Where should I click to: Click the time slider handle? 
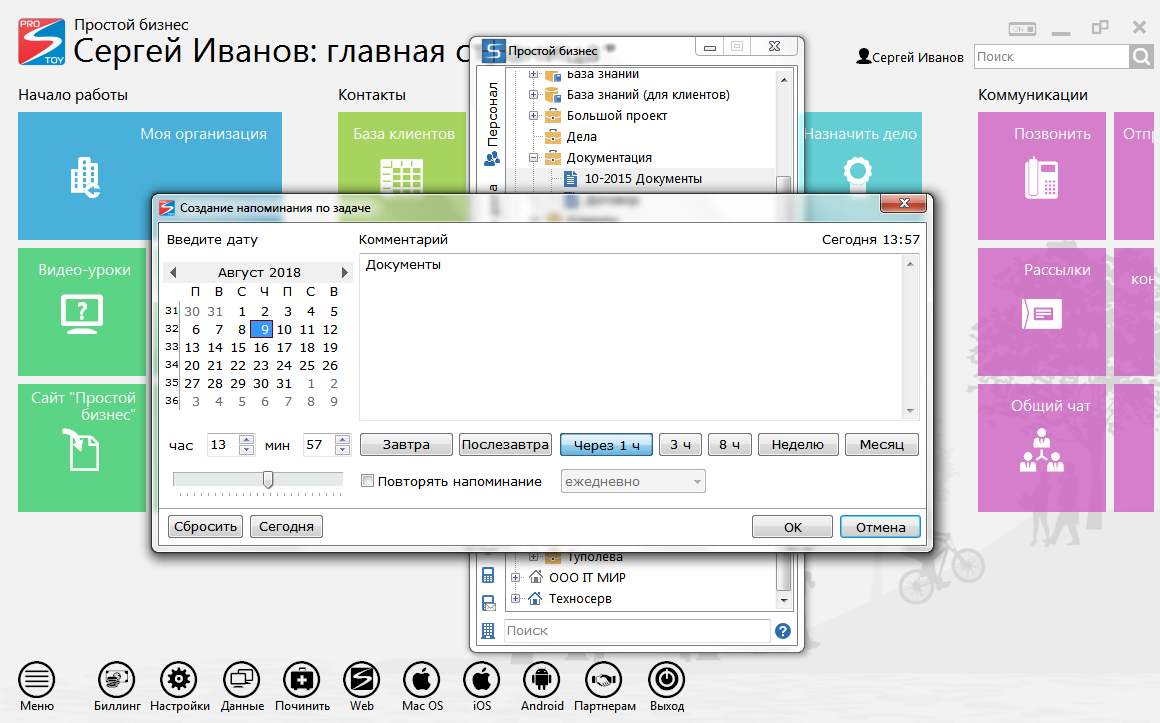(x=268, y=480)
